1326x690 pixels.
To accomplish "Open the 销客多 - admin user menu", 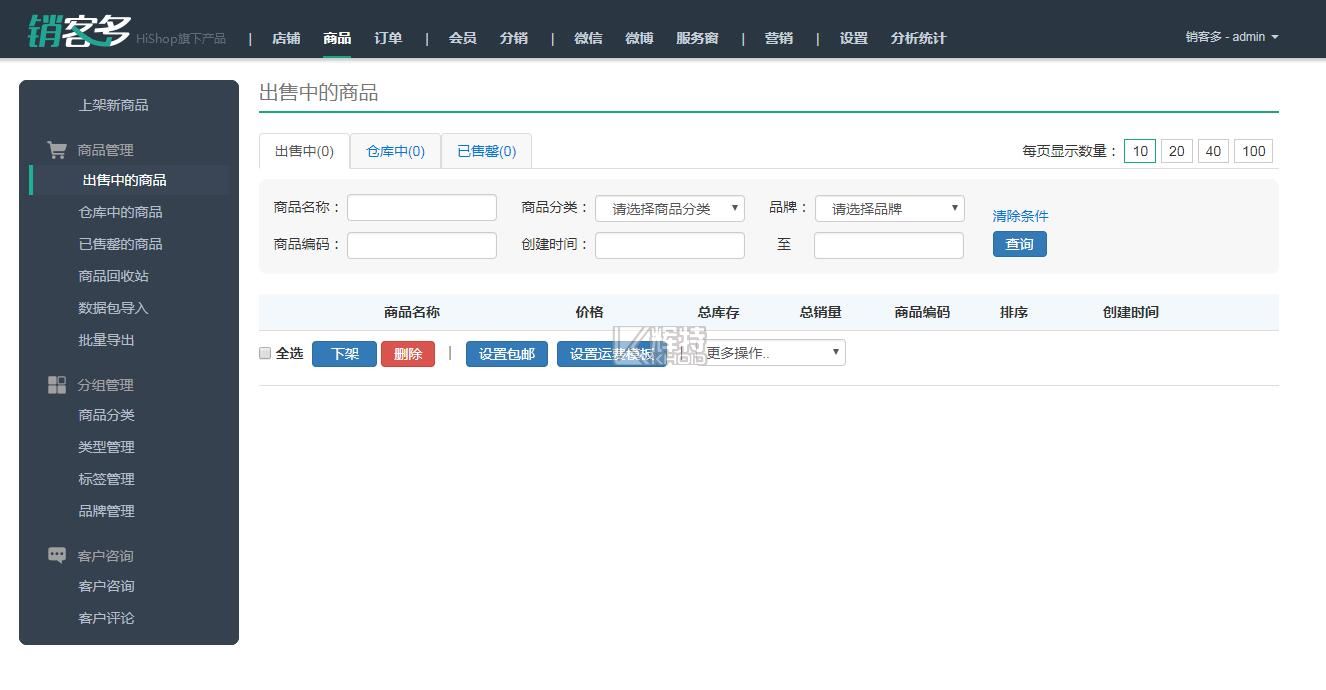I will coord(1232,37).
